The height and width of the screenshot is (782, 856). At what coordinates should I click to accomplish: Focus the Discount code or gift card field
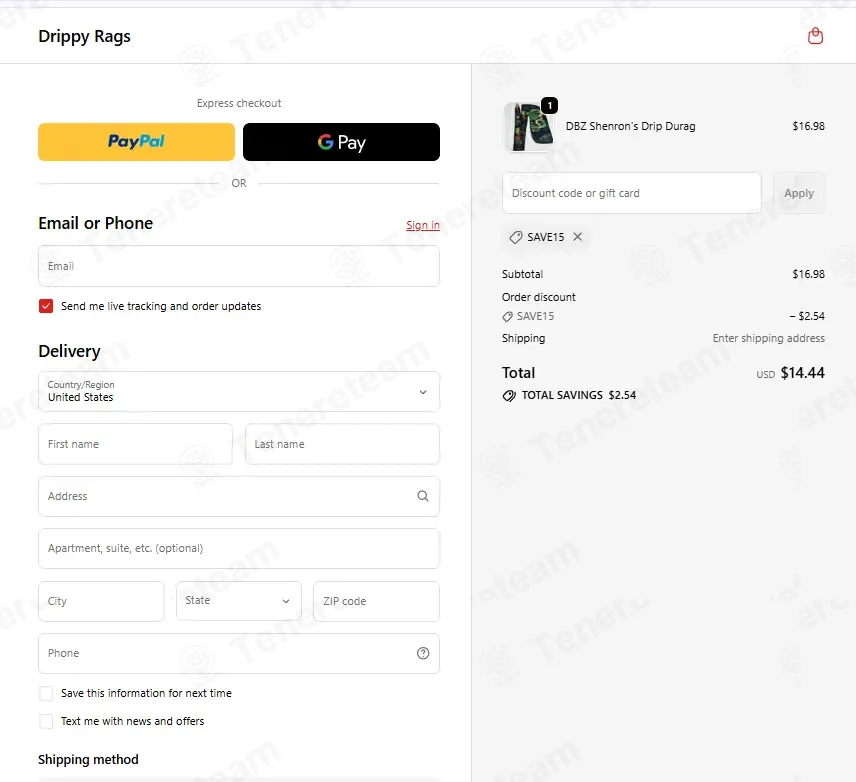tap(632, 193)
